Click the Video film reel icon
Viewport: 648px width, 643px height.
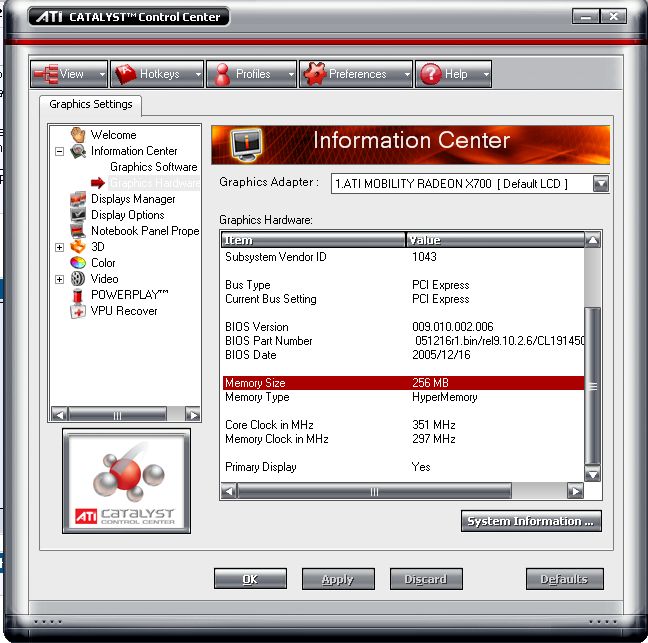(78, 279)
